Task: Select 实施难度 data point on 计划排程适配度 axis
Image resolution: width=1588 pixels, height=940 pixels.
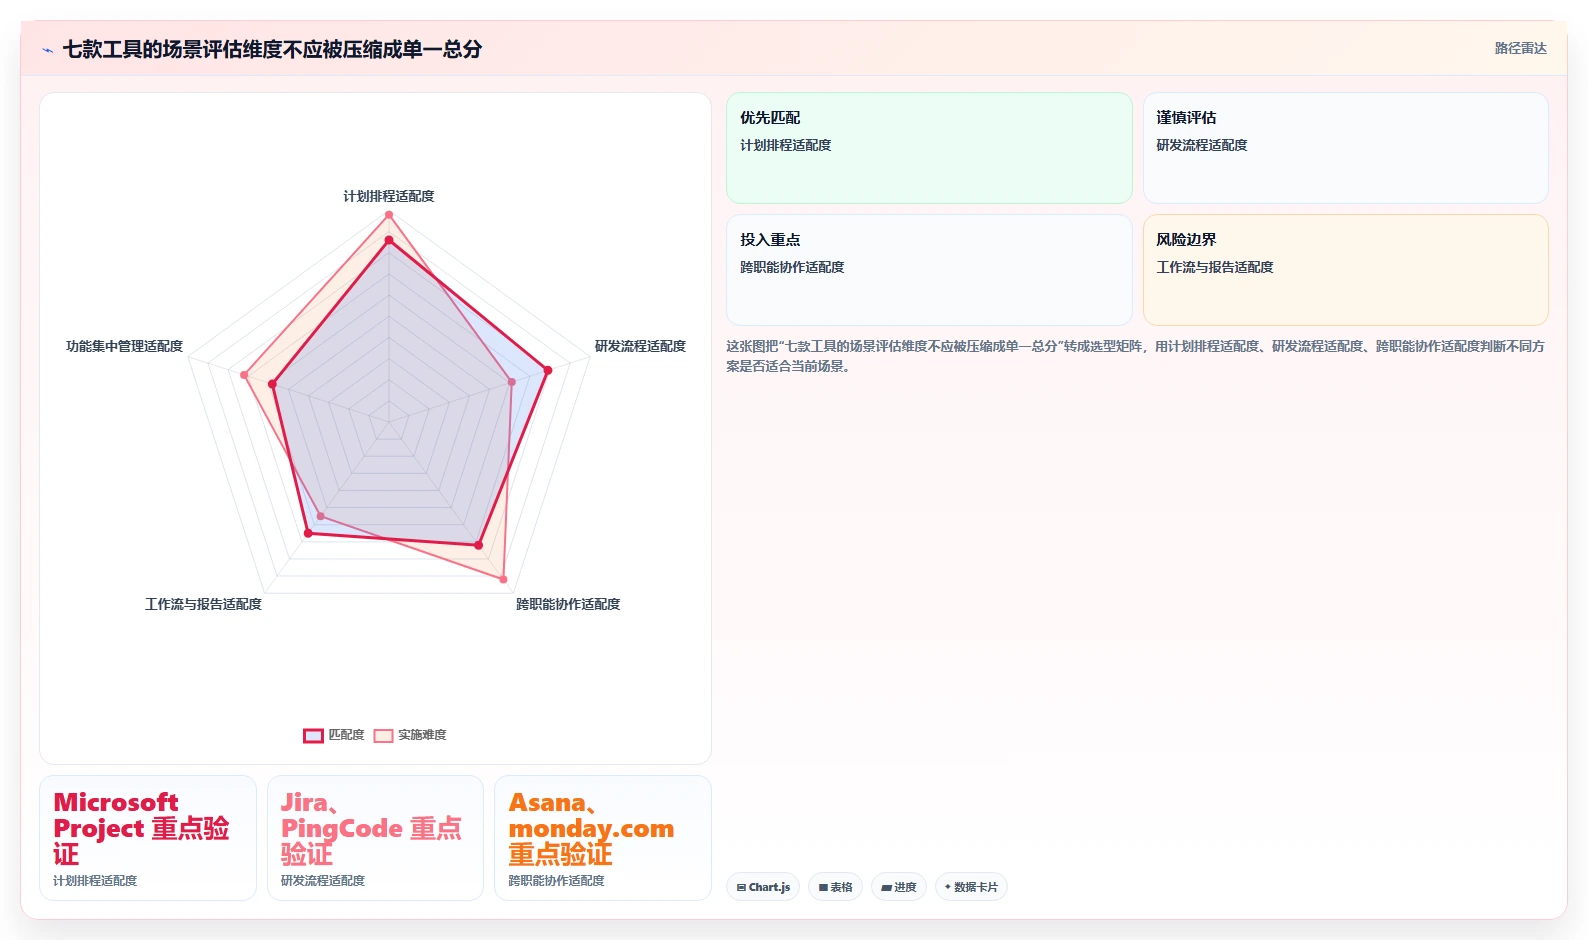Action: click(389, 215)
